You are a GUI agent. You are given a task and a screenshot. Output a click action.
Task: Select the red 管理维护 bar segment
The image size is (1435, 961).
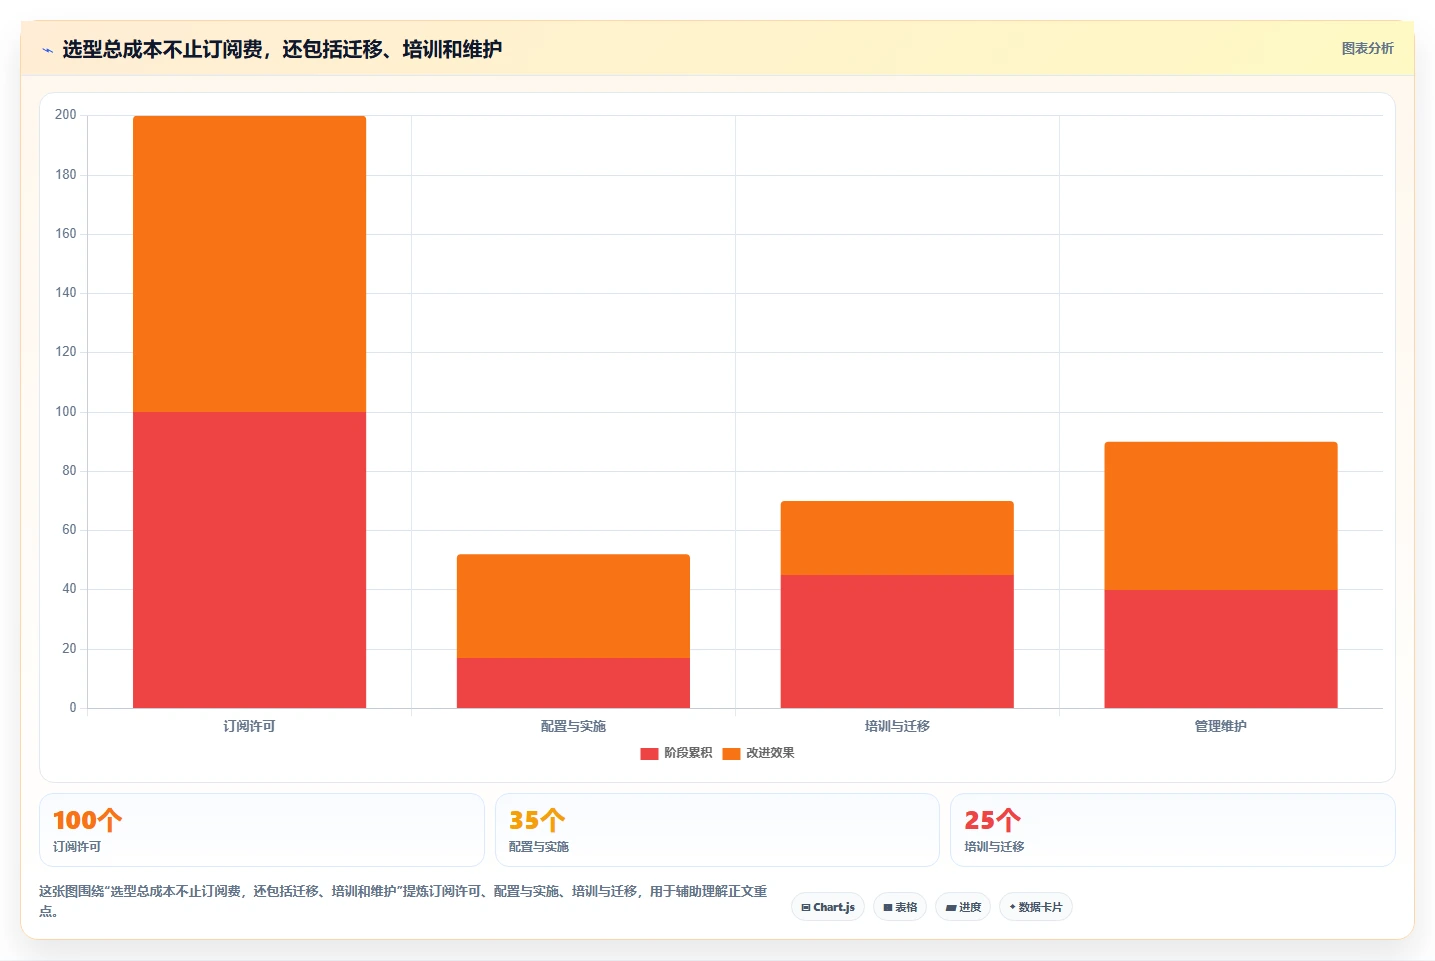(1221, 649)
